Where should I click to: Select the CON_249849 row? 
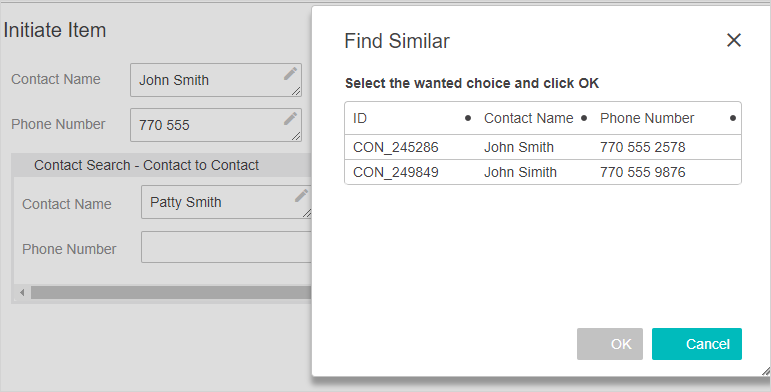pyautogui.click(x=543, y=172)
